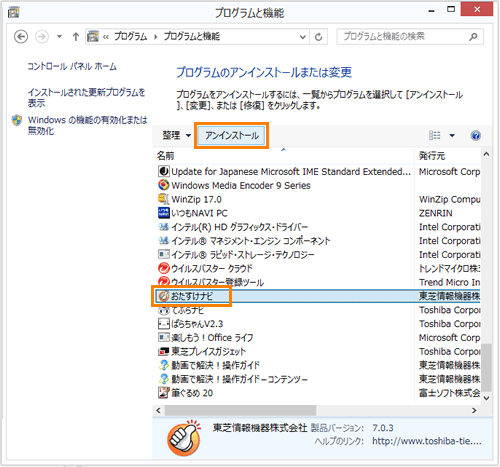The image size is (500, 467).
Task: Select Update for Japanese Microsoft IME icon
Action: pyautogui.click(x=163, y=171)
